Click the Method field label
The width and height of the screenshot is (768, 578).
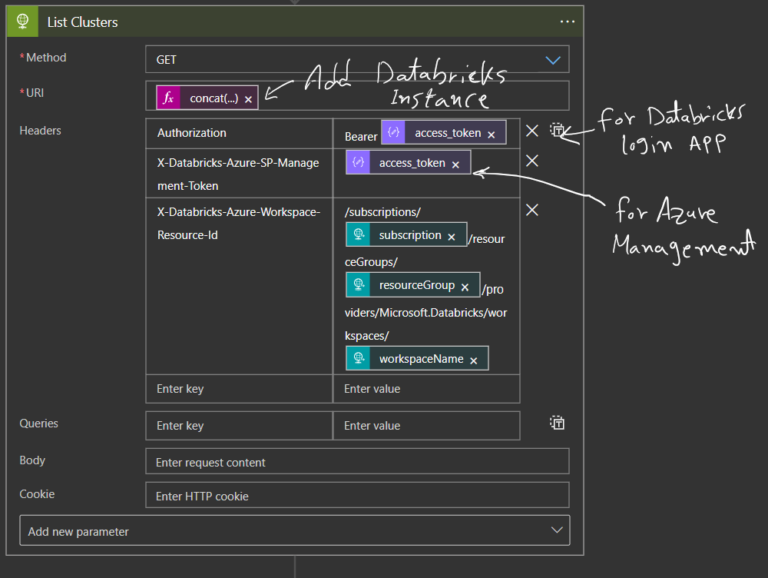coord(46,58)
